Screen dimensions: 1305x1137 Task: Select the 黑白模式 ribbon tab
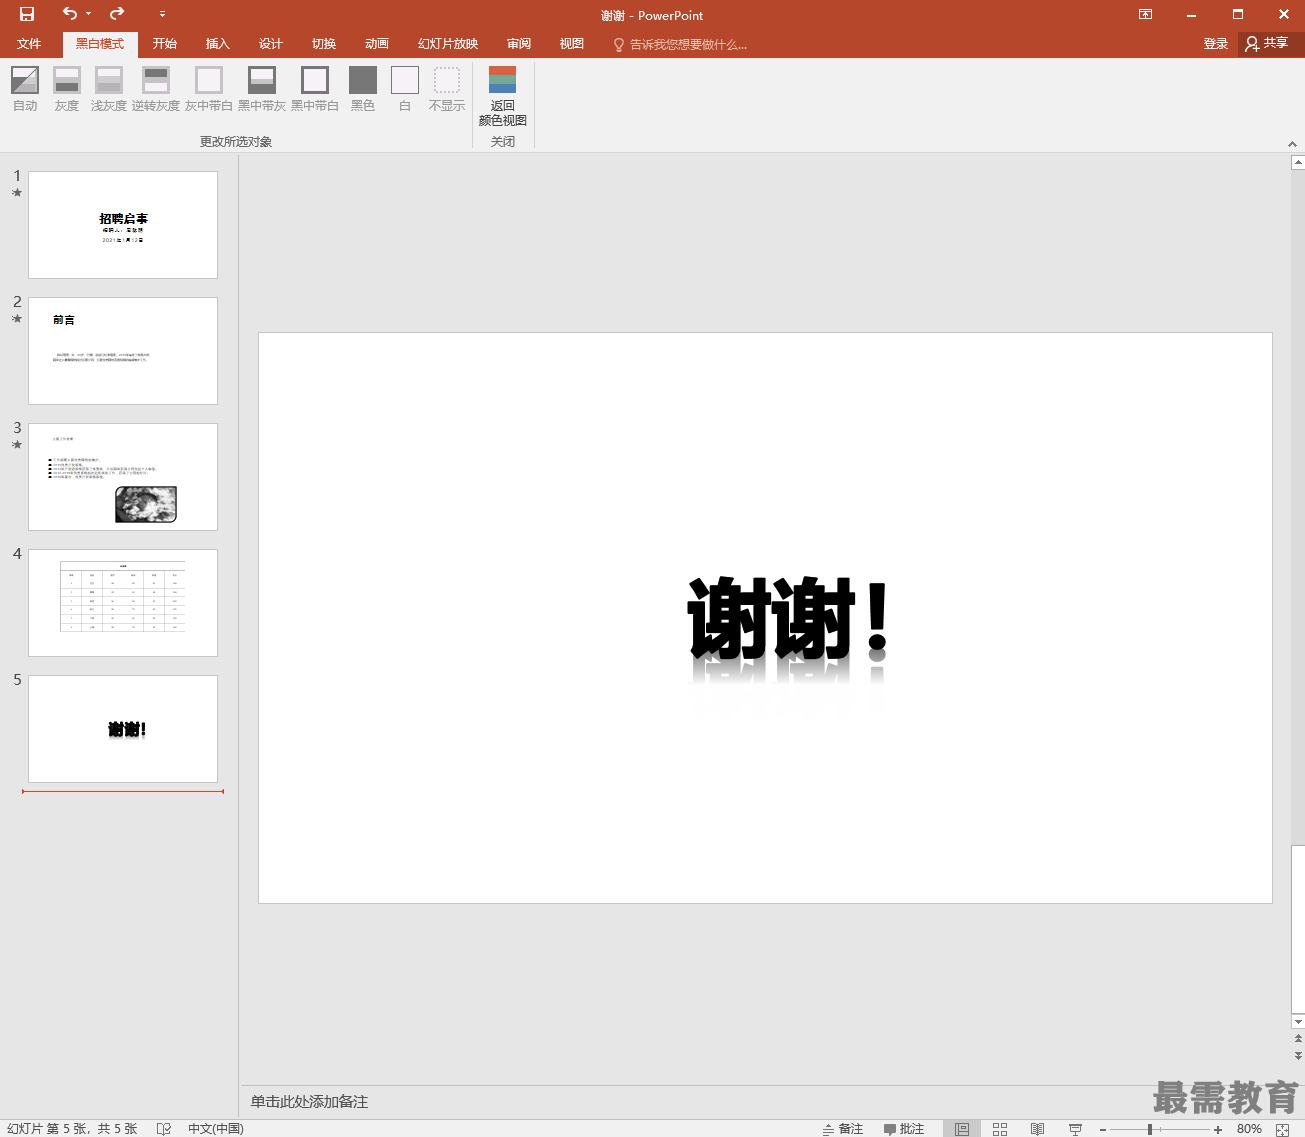click(x=100, y=44)
